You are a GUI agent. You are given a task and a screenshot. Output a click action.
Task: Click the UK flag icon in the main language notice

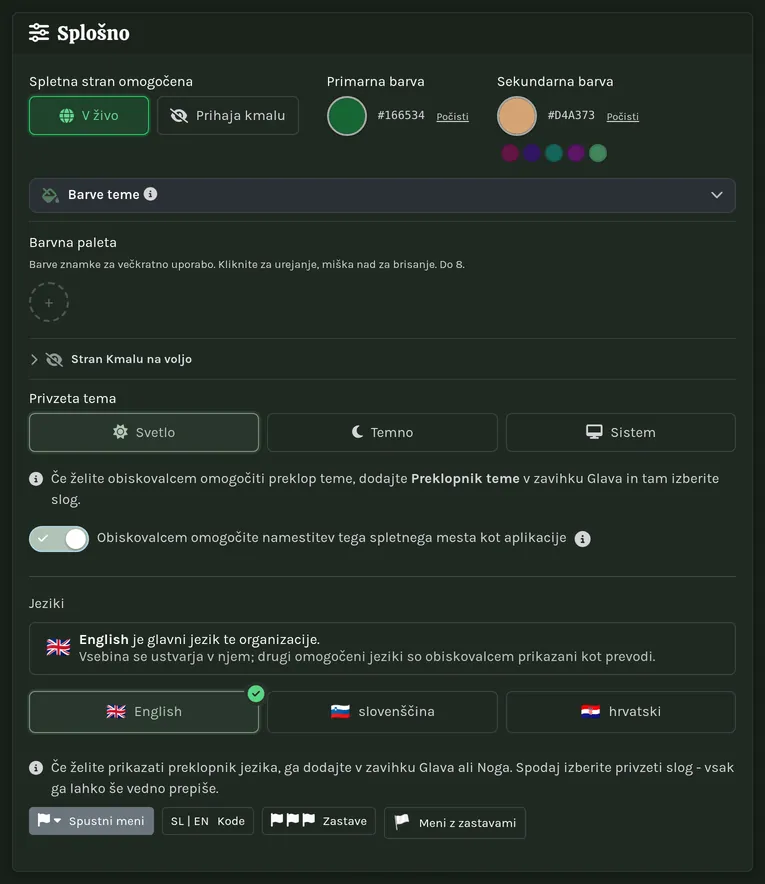[58, 647]
